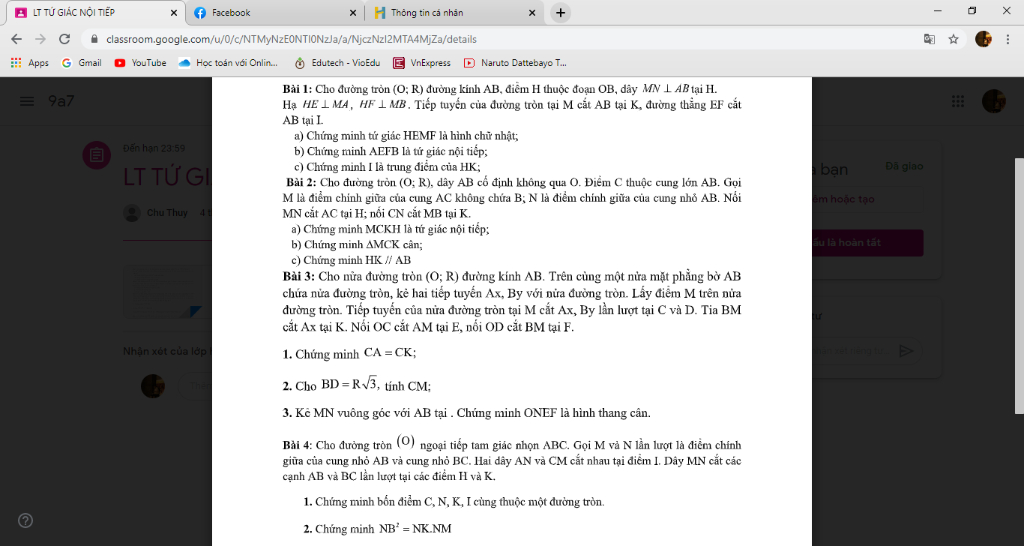Viewport: 1024px width, 546px height.
Task: Click the assignment clipboard icon
Action: (x=95, y=155)
